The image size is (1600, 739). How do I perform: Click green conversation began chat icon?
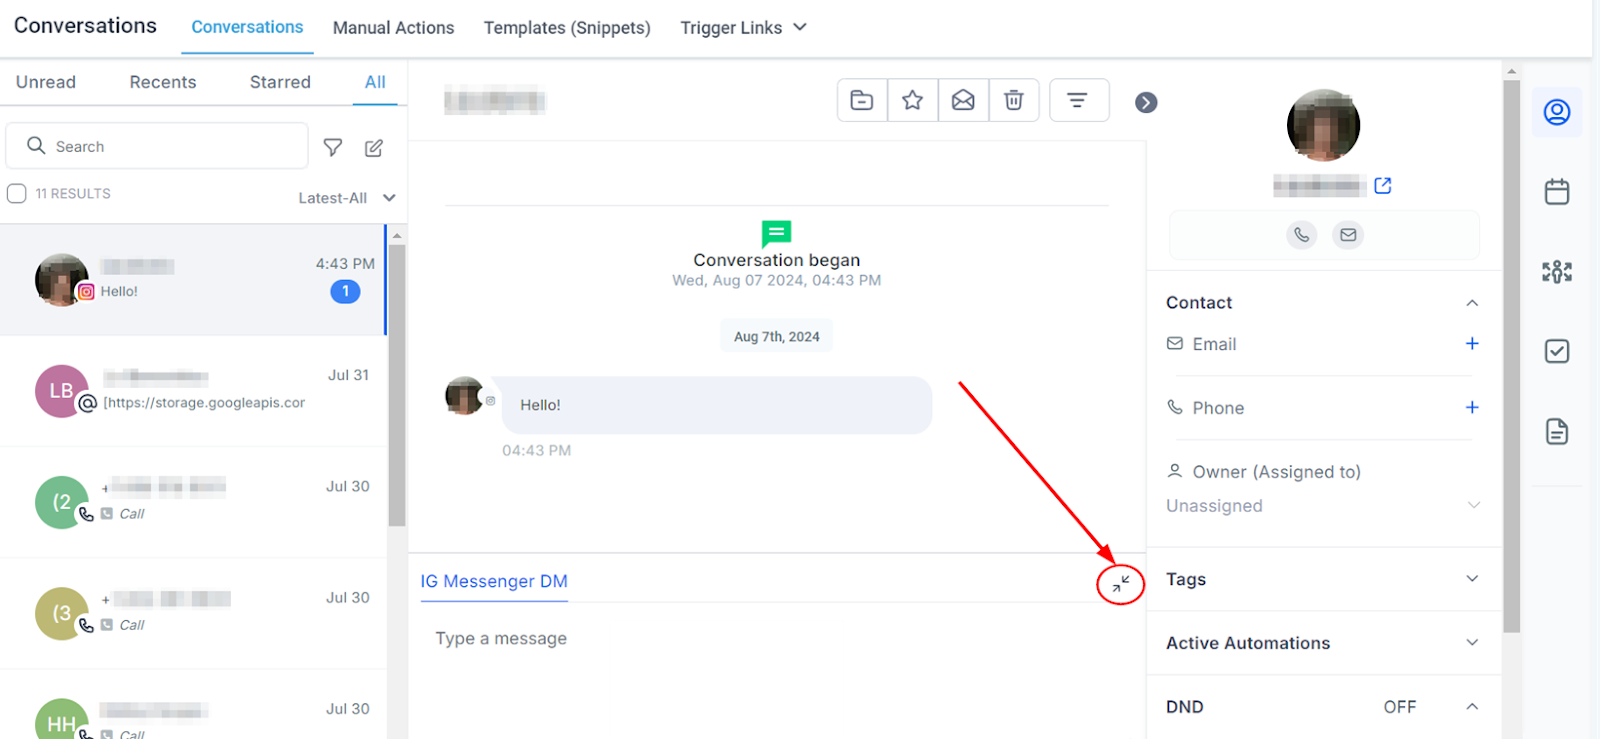[x=776, y=234]
